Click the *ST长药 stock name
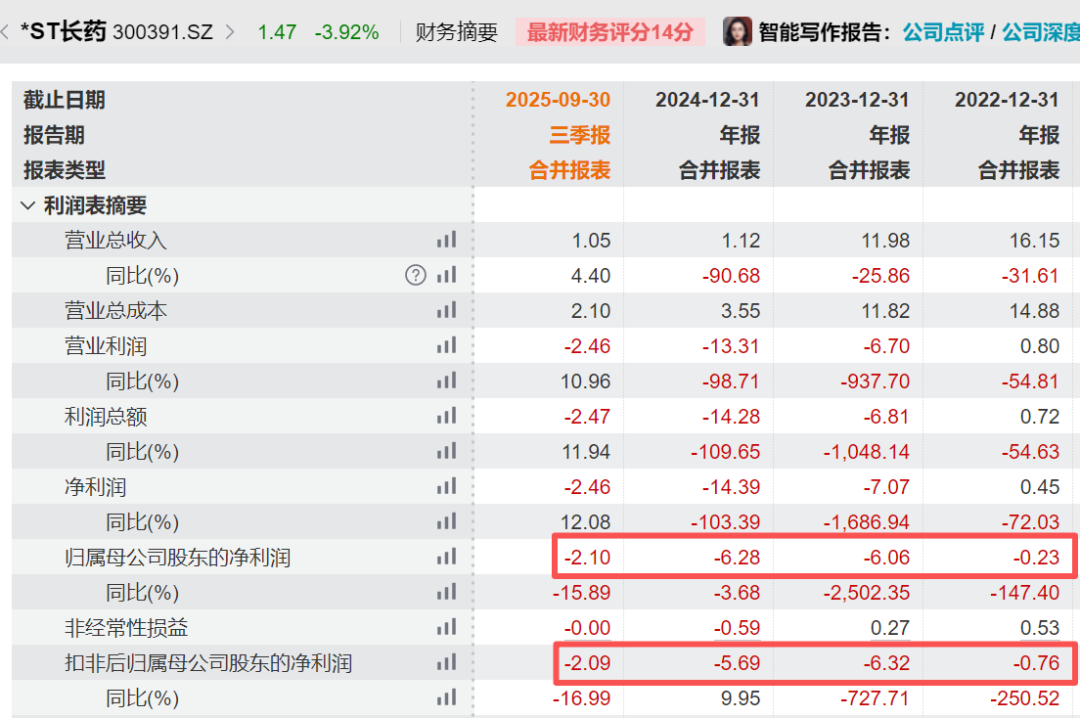The image size is (1080, 718). (x=63, y=31)
